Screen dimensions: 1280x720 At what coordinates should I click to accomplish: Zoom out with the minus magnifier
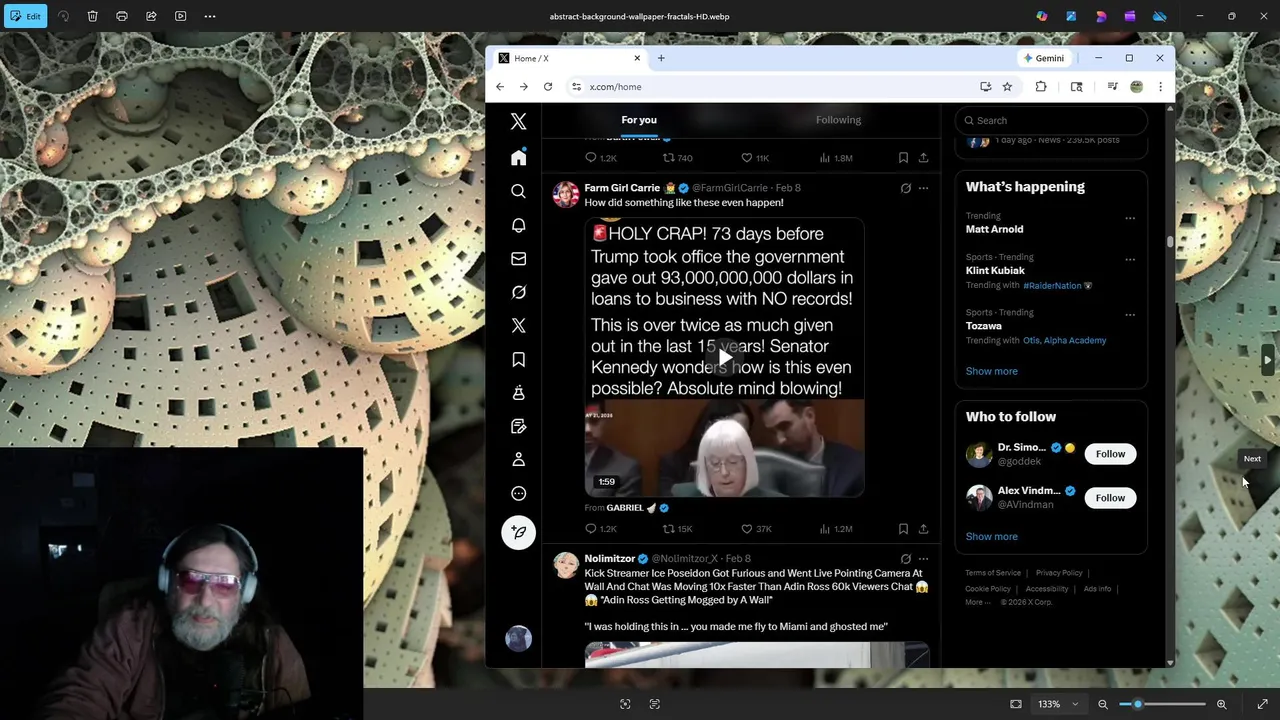(x=1103, y=704)
